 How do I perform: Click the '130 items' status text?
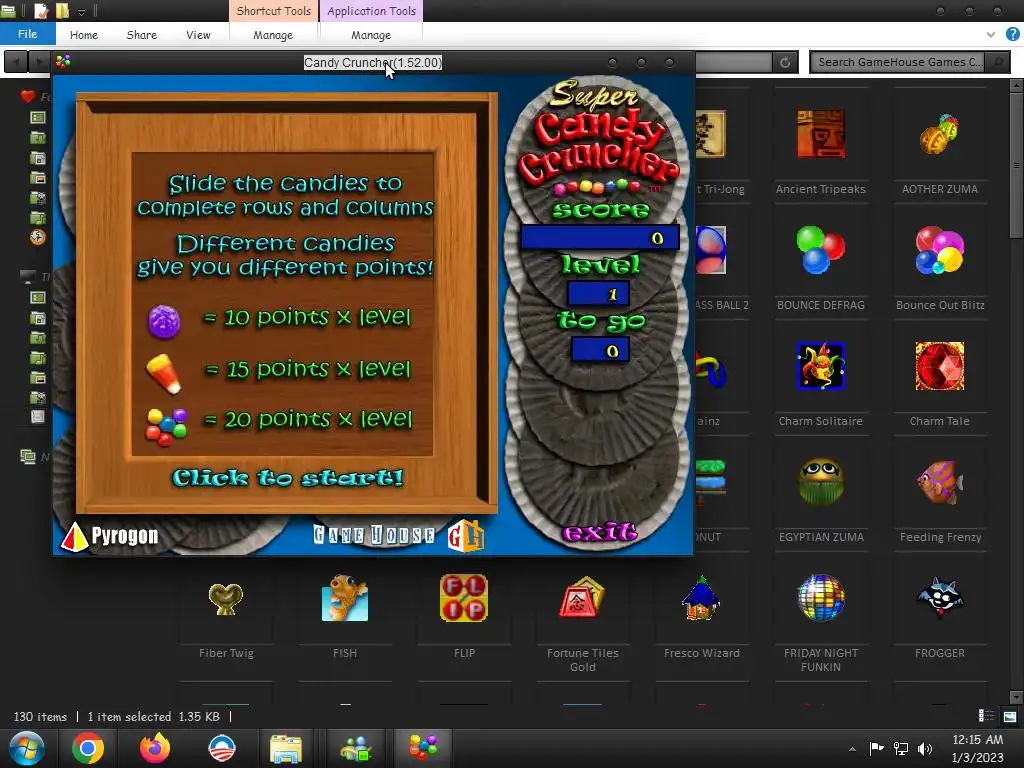pyautogui.click(x=40, y=716)
